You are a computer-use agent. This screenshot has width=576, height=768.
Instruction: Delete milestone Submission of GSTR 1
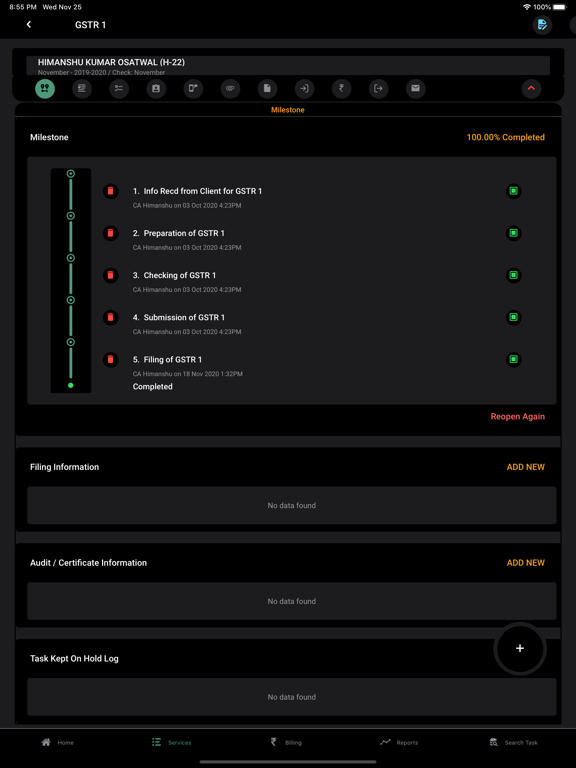pyautogui.click(x=111, y=317)
